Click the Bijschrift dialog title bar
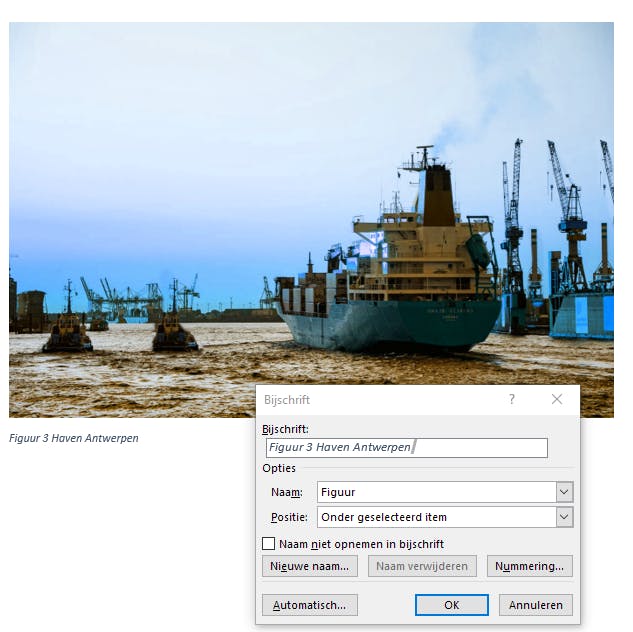The image size is (633, 632). (379, 400)
